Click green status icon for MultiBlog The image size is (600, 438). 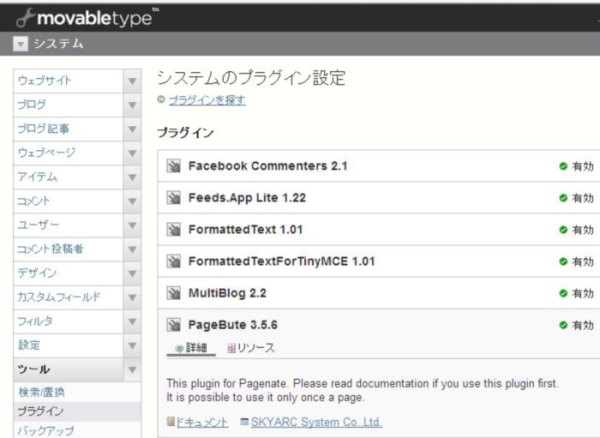tap(563, 293)
